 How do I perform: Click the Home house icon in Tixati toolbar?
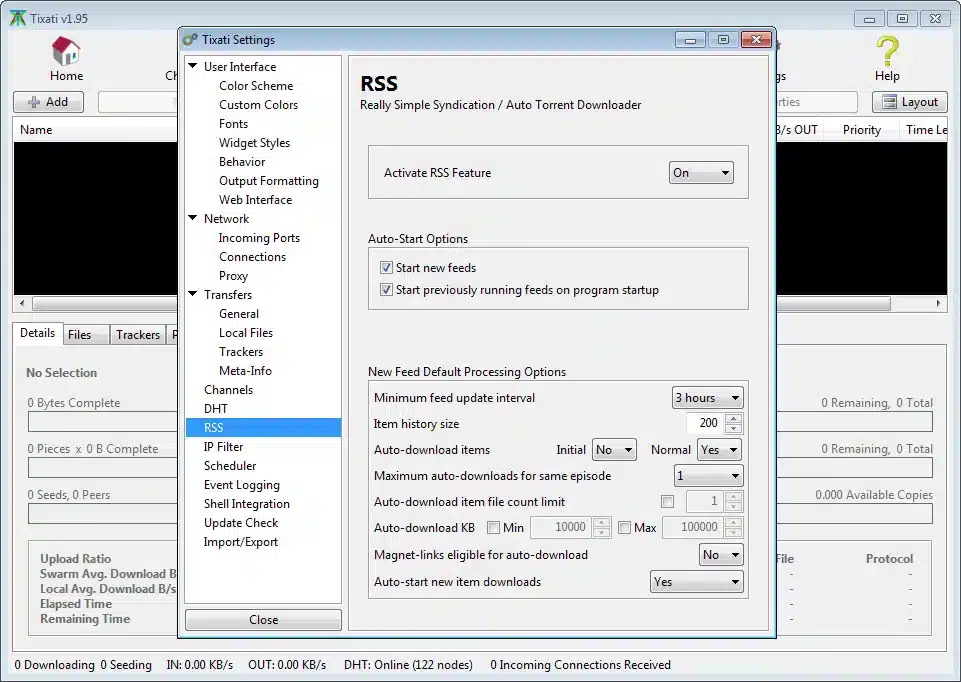pos(66,51)
